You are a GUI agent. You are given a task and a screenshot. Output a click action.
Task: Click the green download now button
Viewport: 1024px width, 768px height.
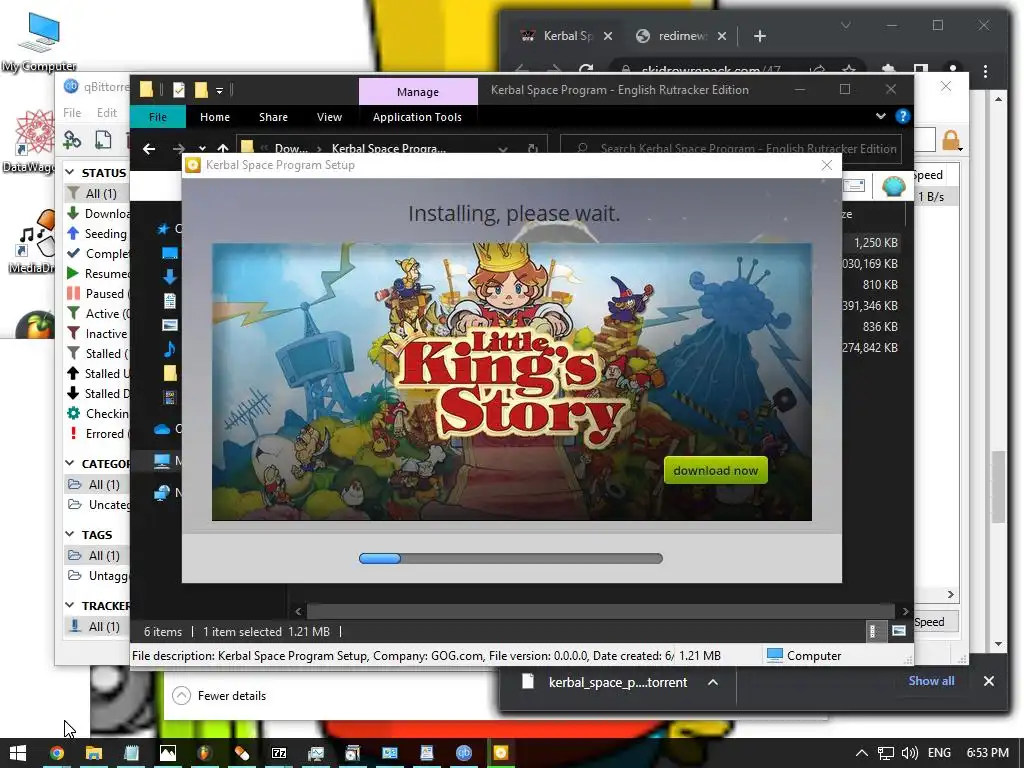coord(716,470)
